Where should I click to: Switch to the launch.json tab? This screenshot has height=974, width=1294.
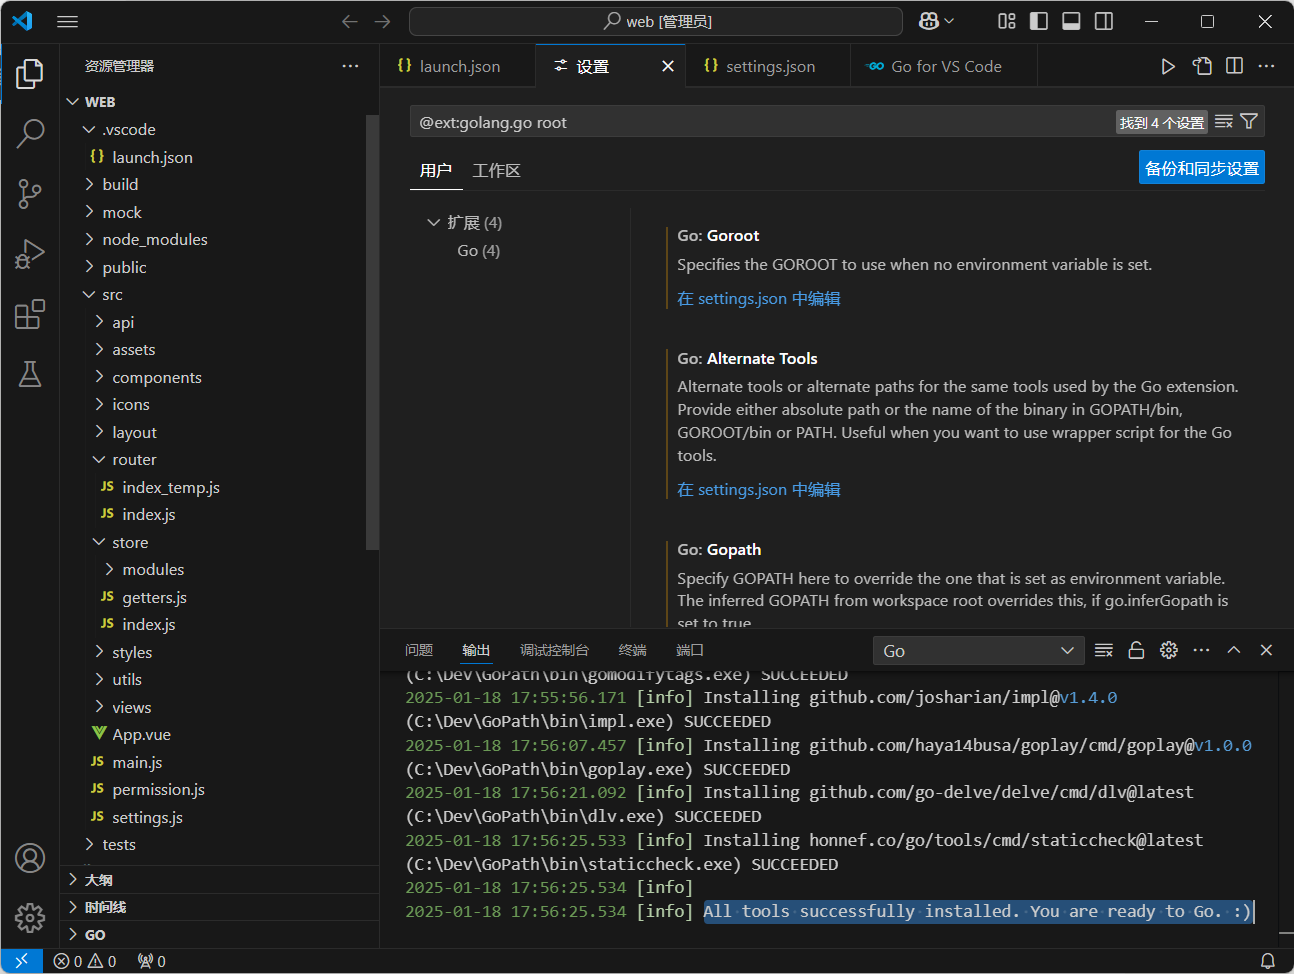(x=457, y=66)
